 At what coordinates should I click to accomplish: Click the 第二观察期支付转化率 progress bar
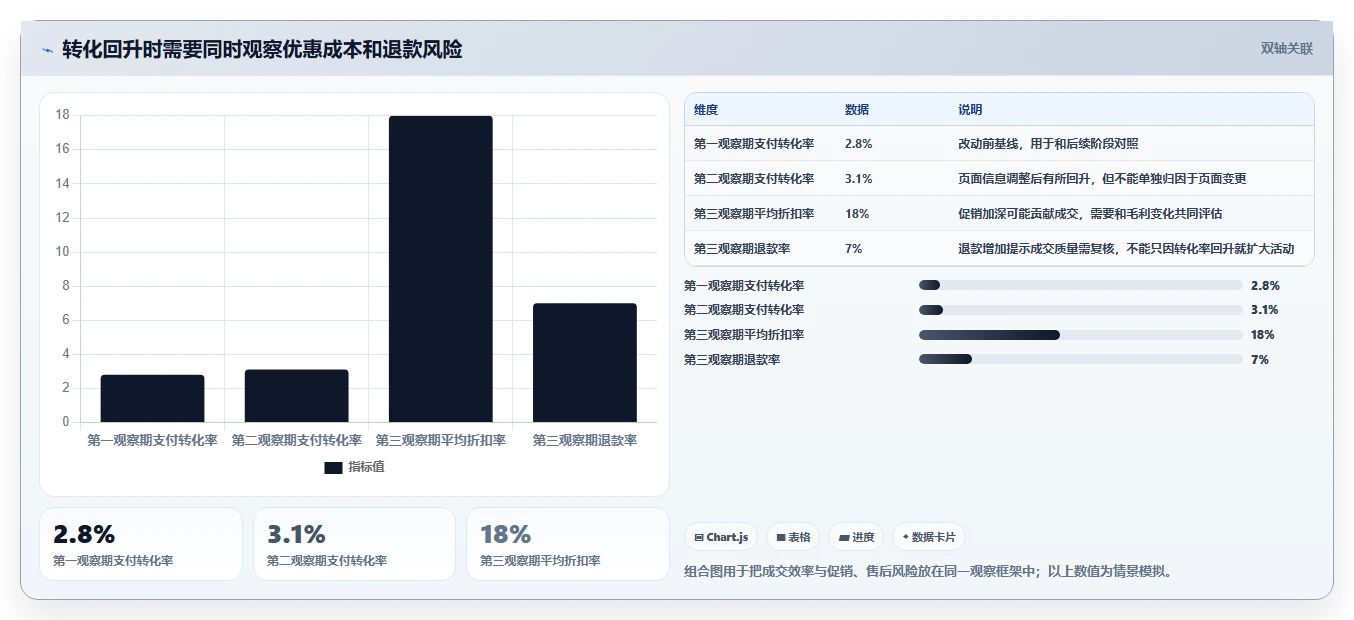[1080, 310]
